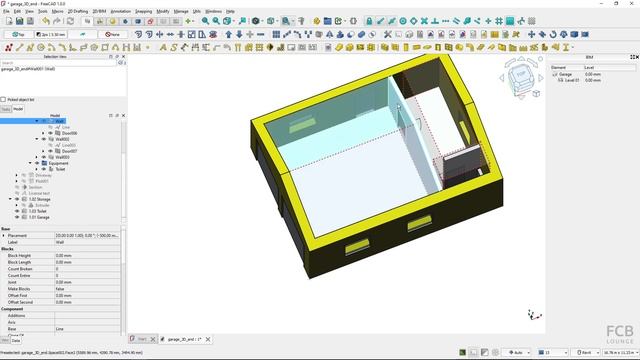The width and height of the screenshot is (640, 360).
Task: Click the model tree vertical scrollbar
Action: click(x=123, y=169)
